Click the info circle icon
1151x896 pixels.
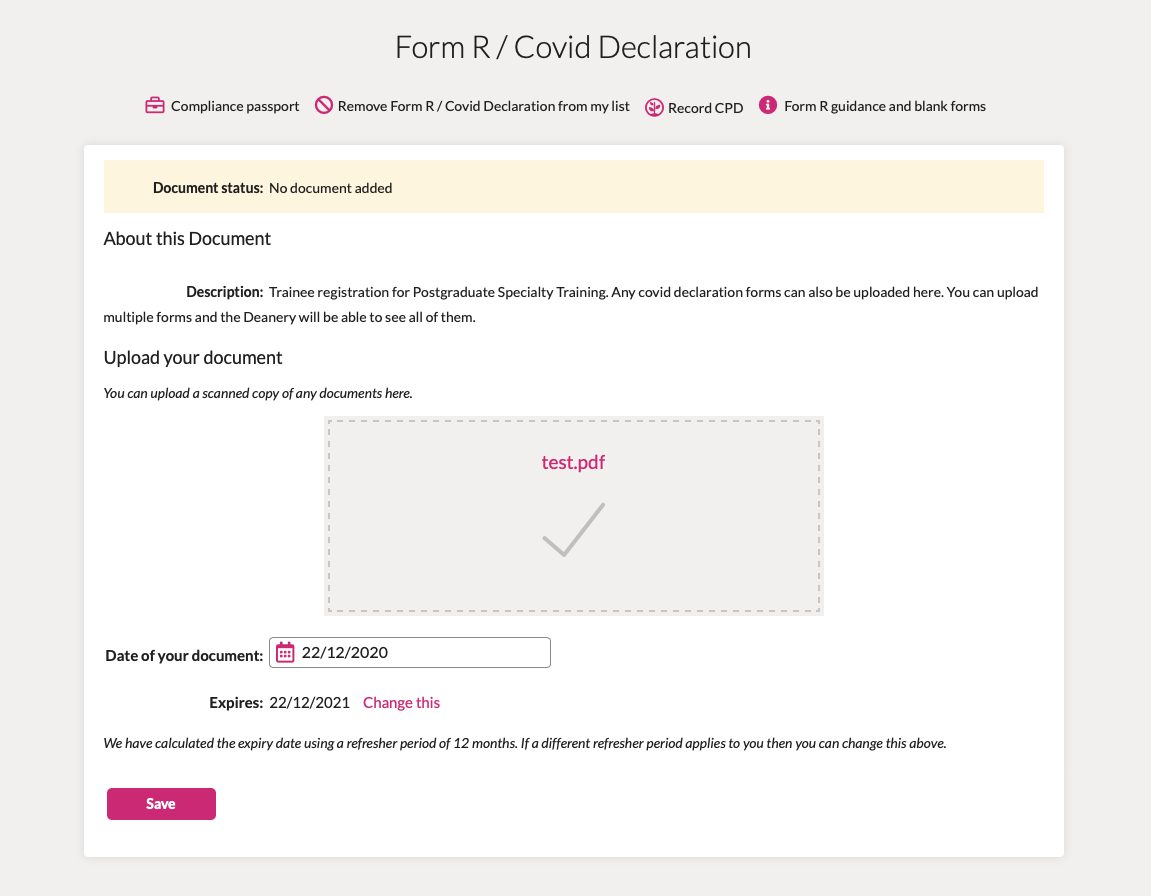pyautogui.click(x=768, y=105)
